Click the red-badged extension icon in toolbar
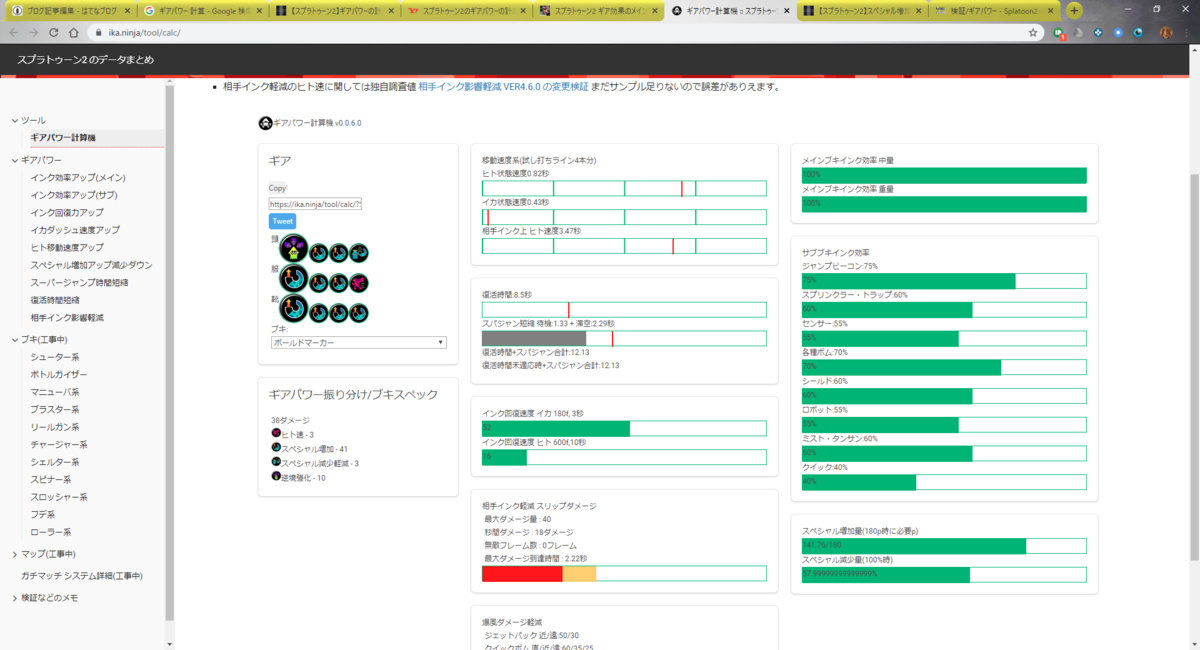This screenshot has height=650, width=1200. (1059, 33)
